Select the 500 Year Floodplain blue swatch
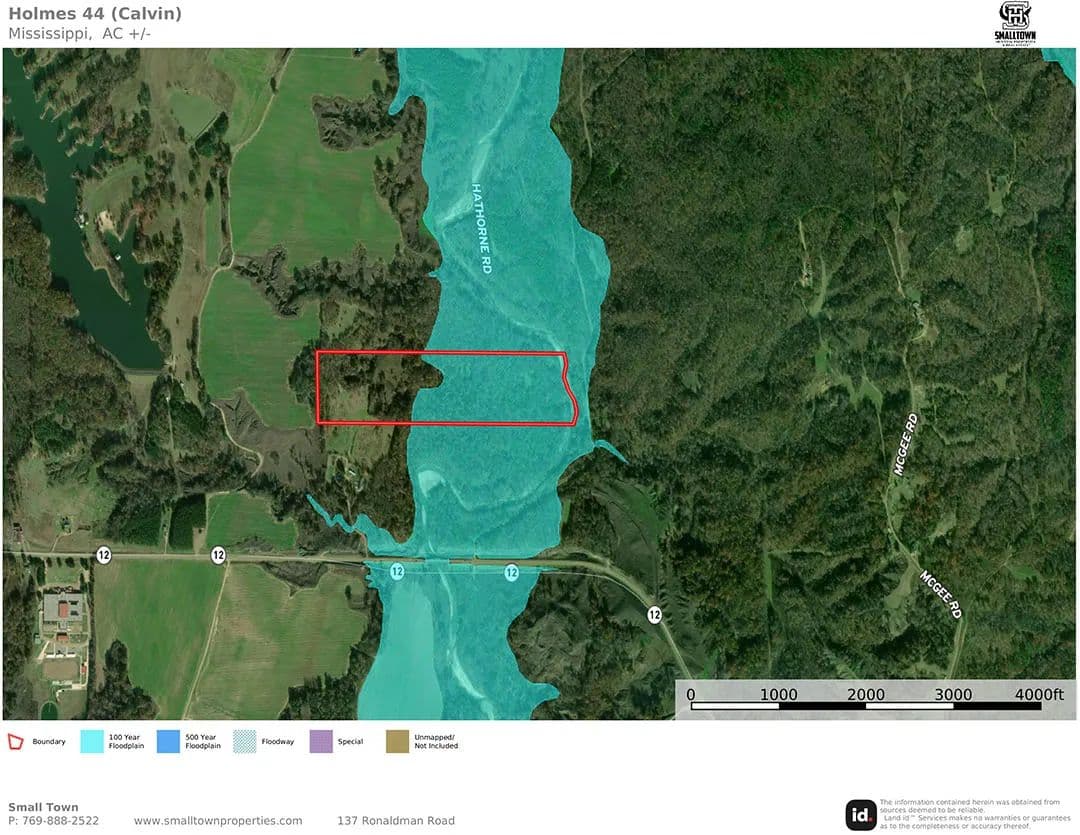1080x835 pixels. 169,741
